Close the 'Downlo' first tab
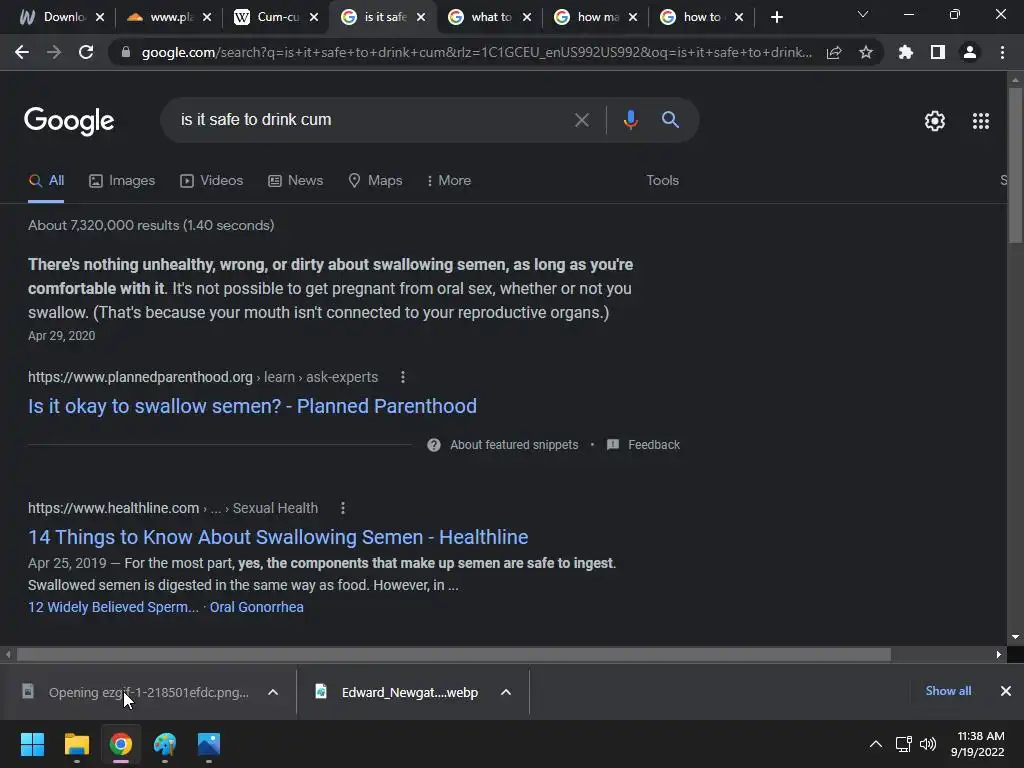 (100, 18)
